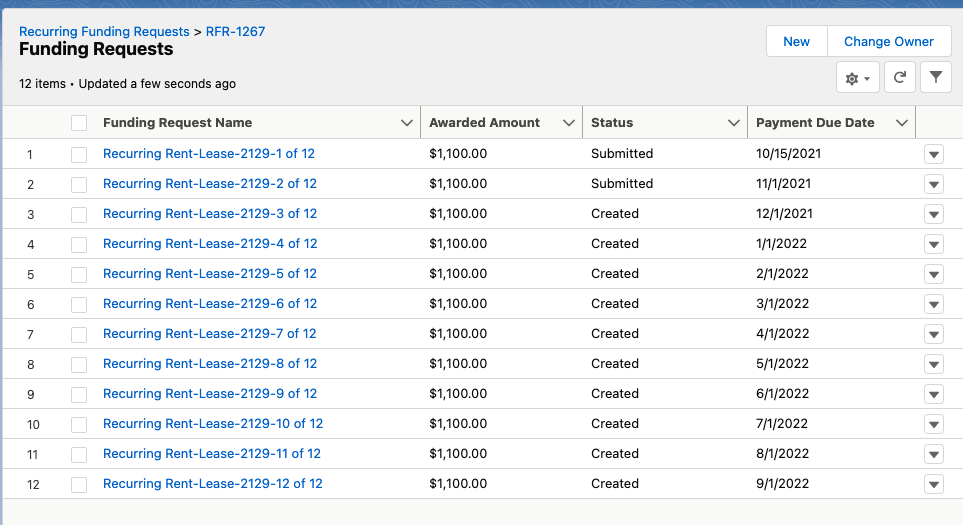This screenshot has height=525, width=963.
Task: Refresh the Funding Requests list
Action: tap(900, 78)
